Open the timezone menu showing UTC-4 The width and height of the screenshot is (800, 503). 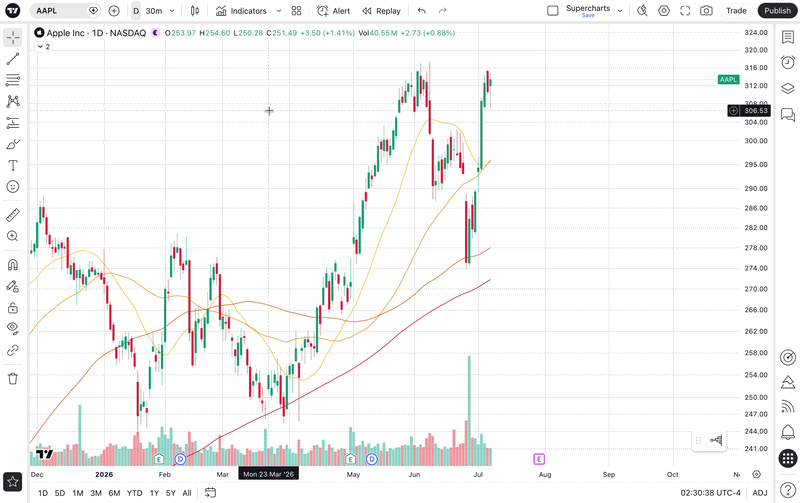pos(710,493)
